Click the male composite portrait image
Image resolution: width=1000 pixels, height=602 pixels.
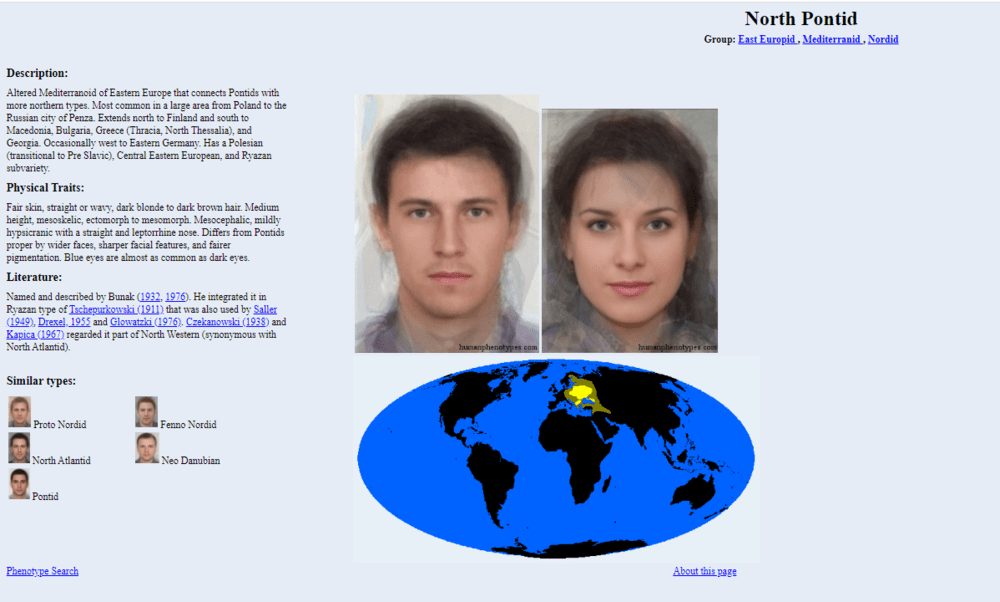coord(447,223)
